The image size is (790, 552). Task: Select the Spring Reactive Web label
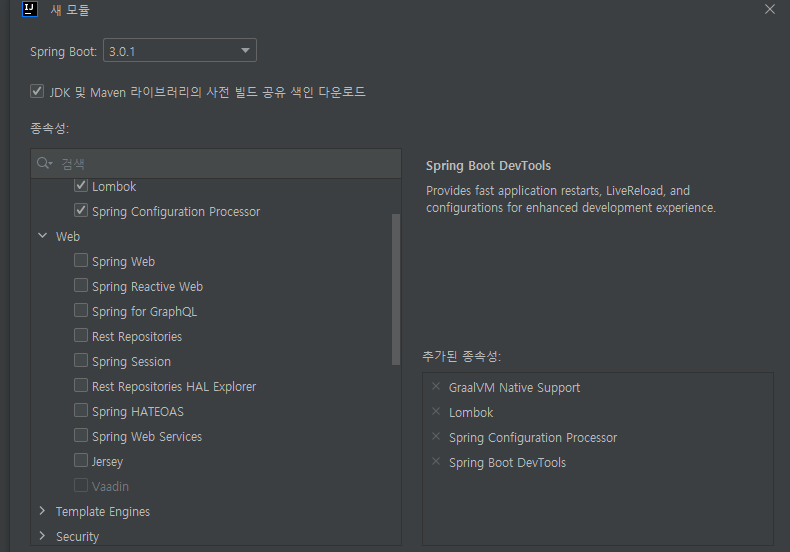point(148,287)
